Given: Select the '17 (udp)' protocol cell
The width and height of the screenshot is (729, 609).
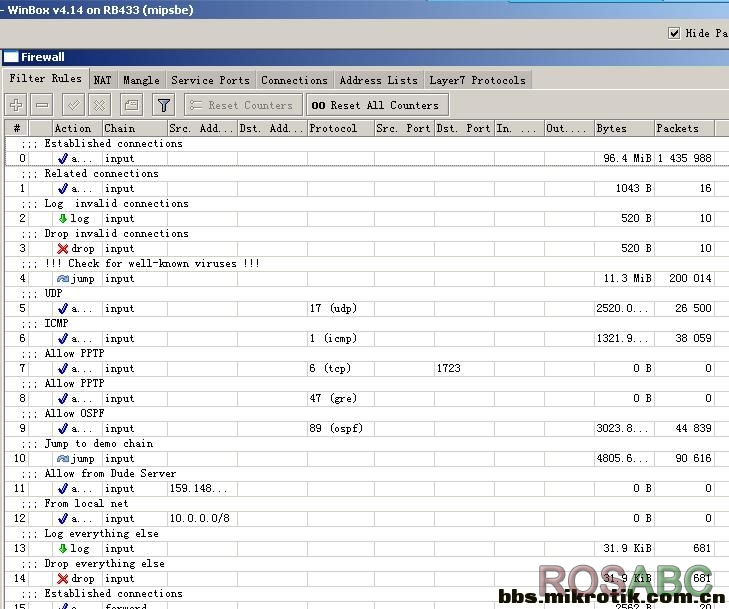Looking at the screenshot, I should click(x=341, y=309).
